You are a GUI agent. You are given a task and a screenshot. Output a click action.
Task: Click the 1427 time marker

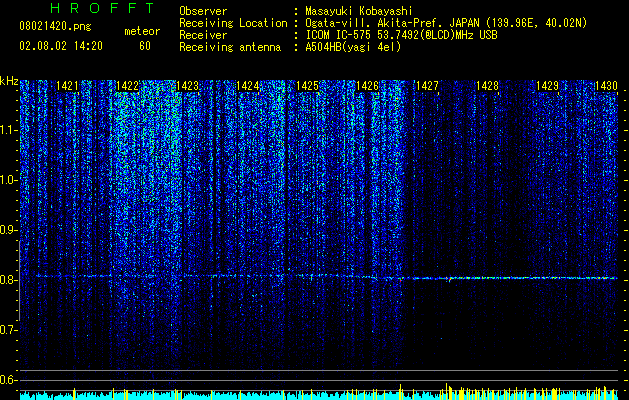[427, 86]
